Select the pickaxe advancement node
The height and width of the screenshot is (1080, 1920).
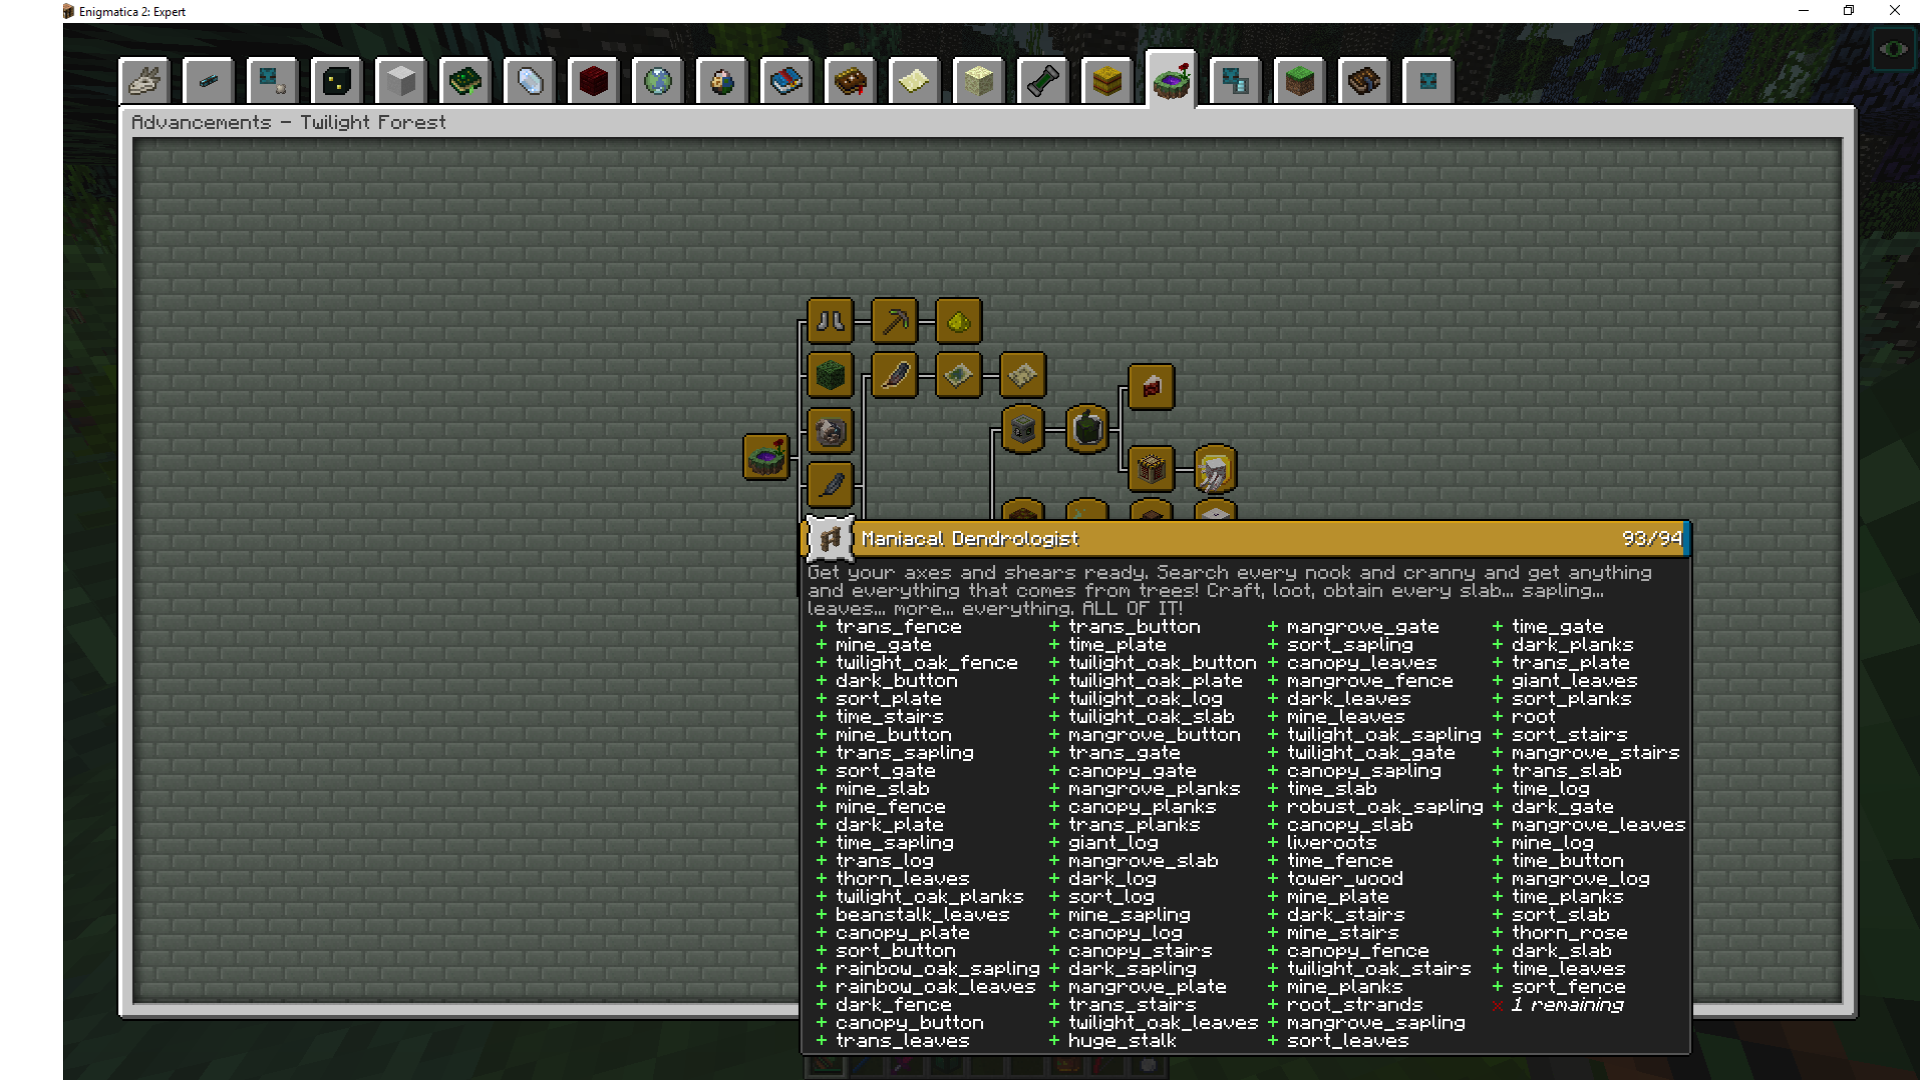pos(894,321)
